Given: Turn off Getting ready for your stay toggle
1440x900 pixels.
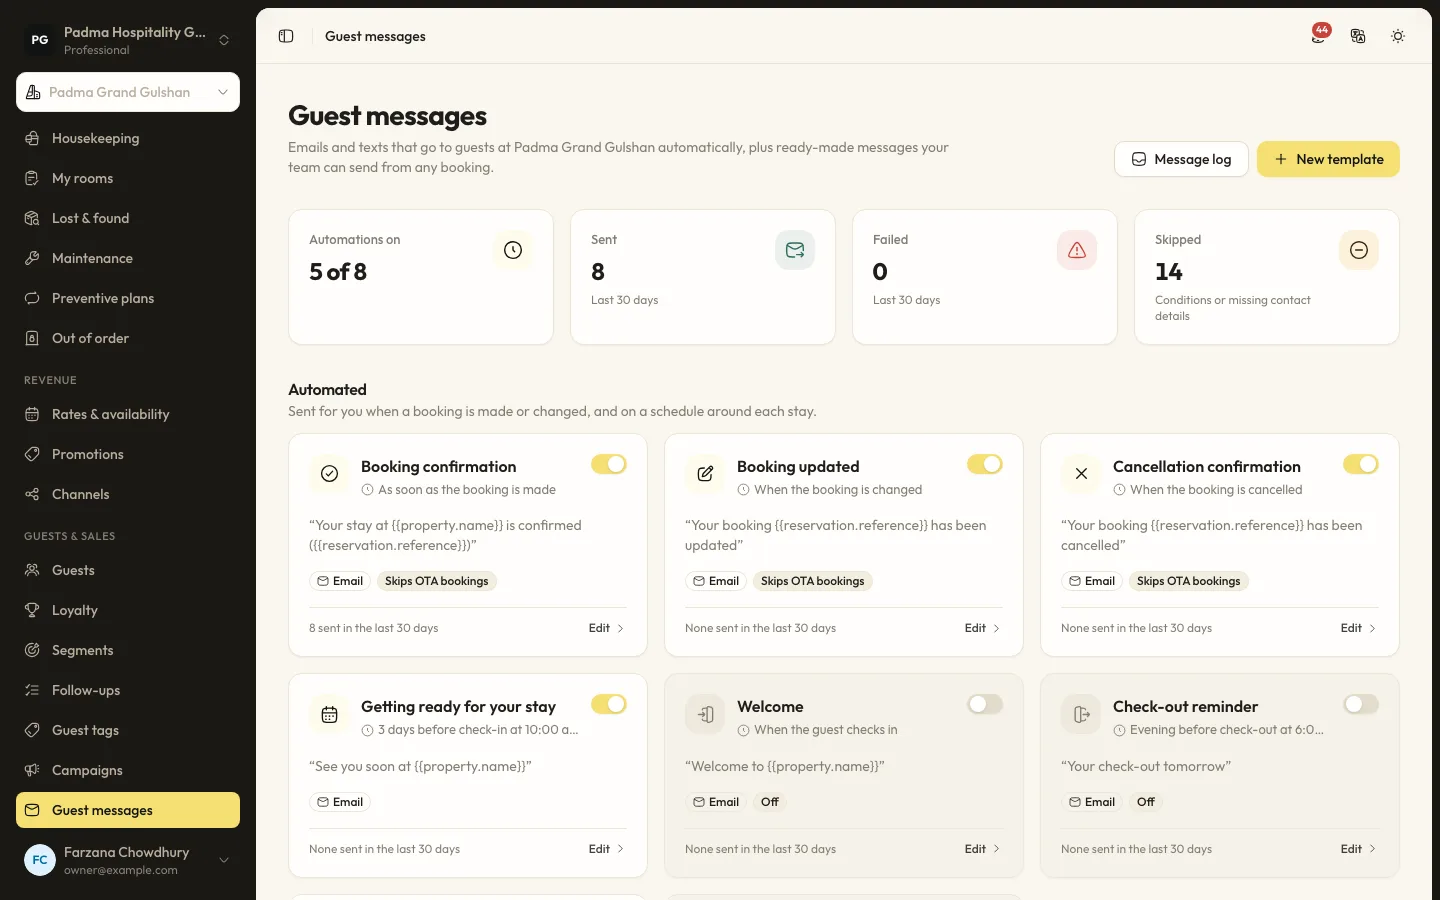Looking at the screenshot, I should point(609,704).
